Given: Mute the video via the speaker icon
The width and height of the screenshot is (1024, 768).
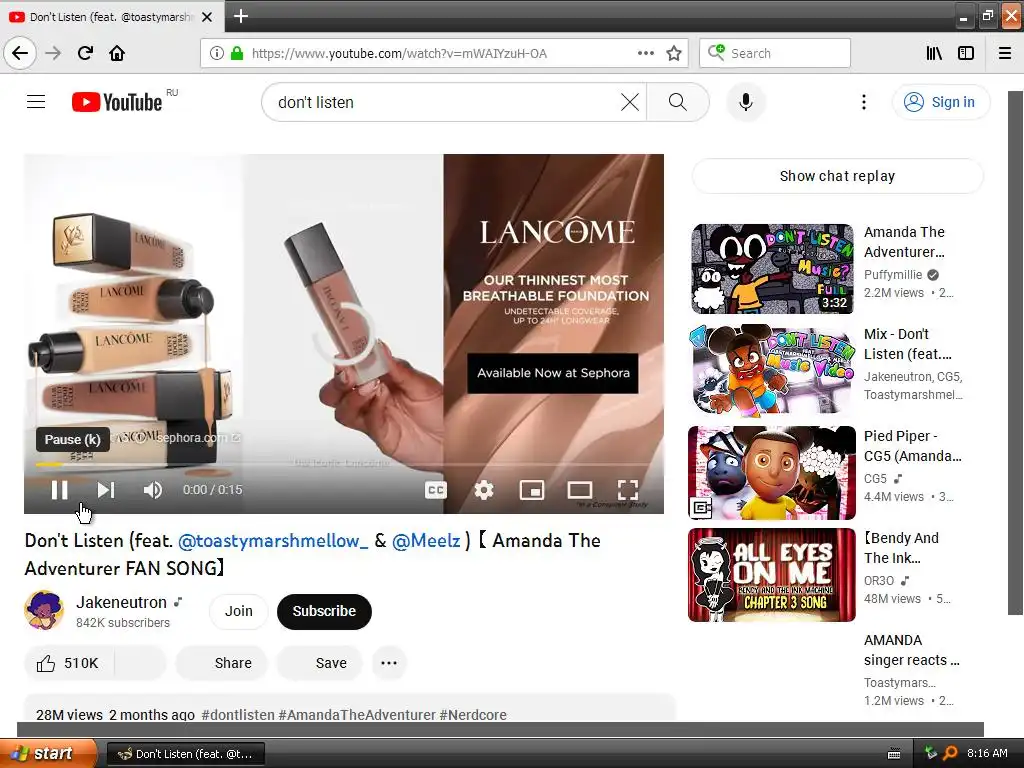Looking at the screenshot, I should click(x=152, y=490).
